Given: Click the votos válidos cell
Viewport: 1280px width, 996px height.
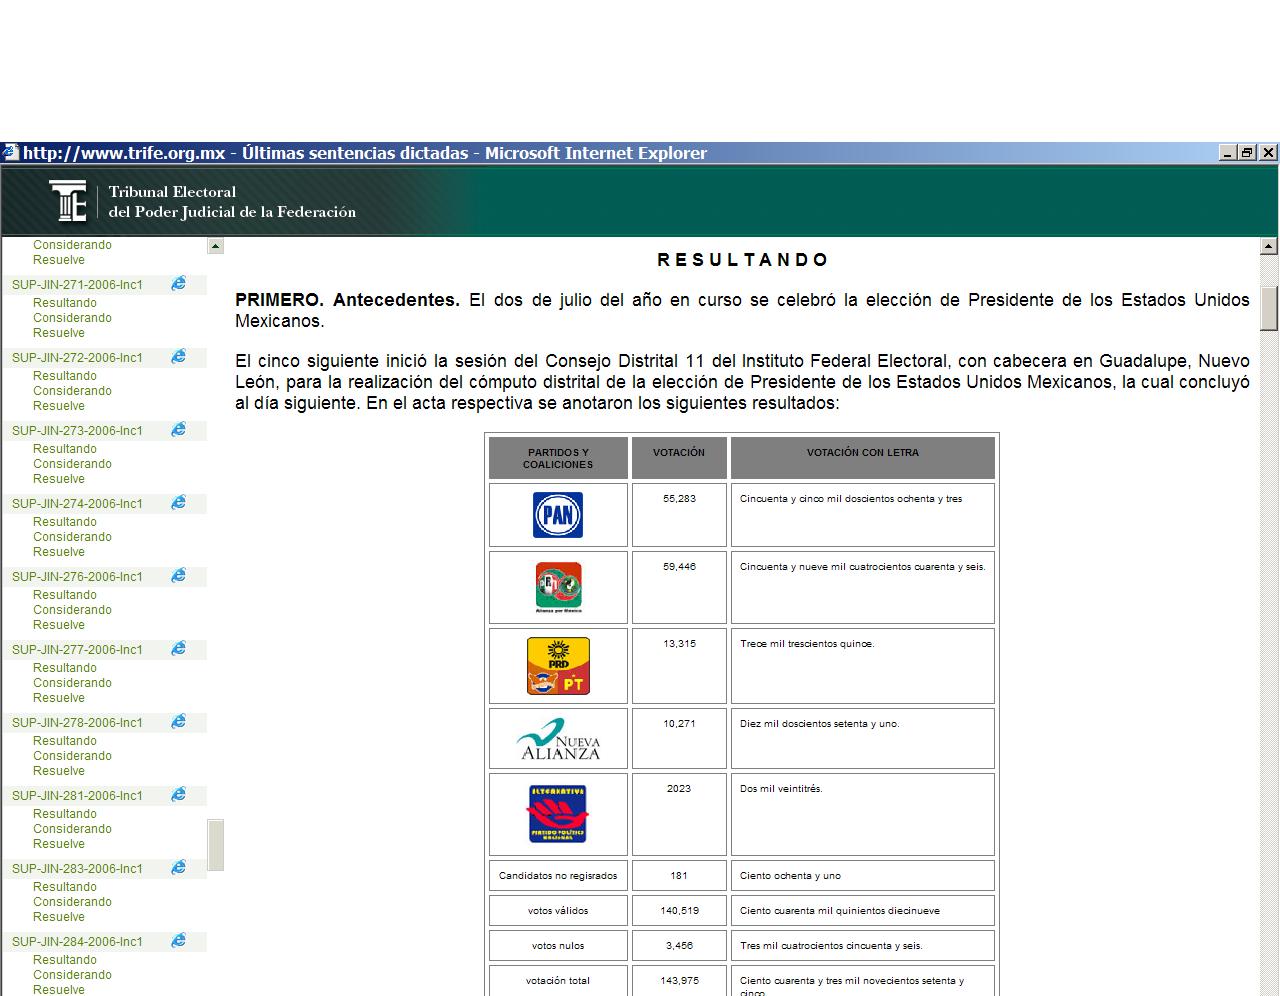Looking at the screenshot, I should (558, 911).
